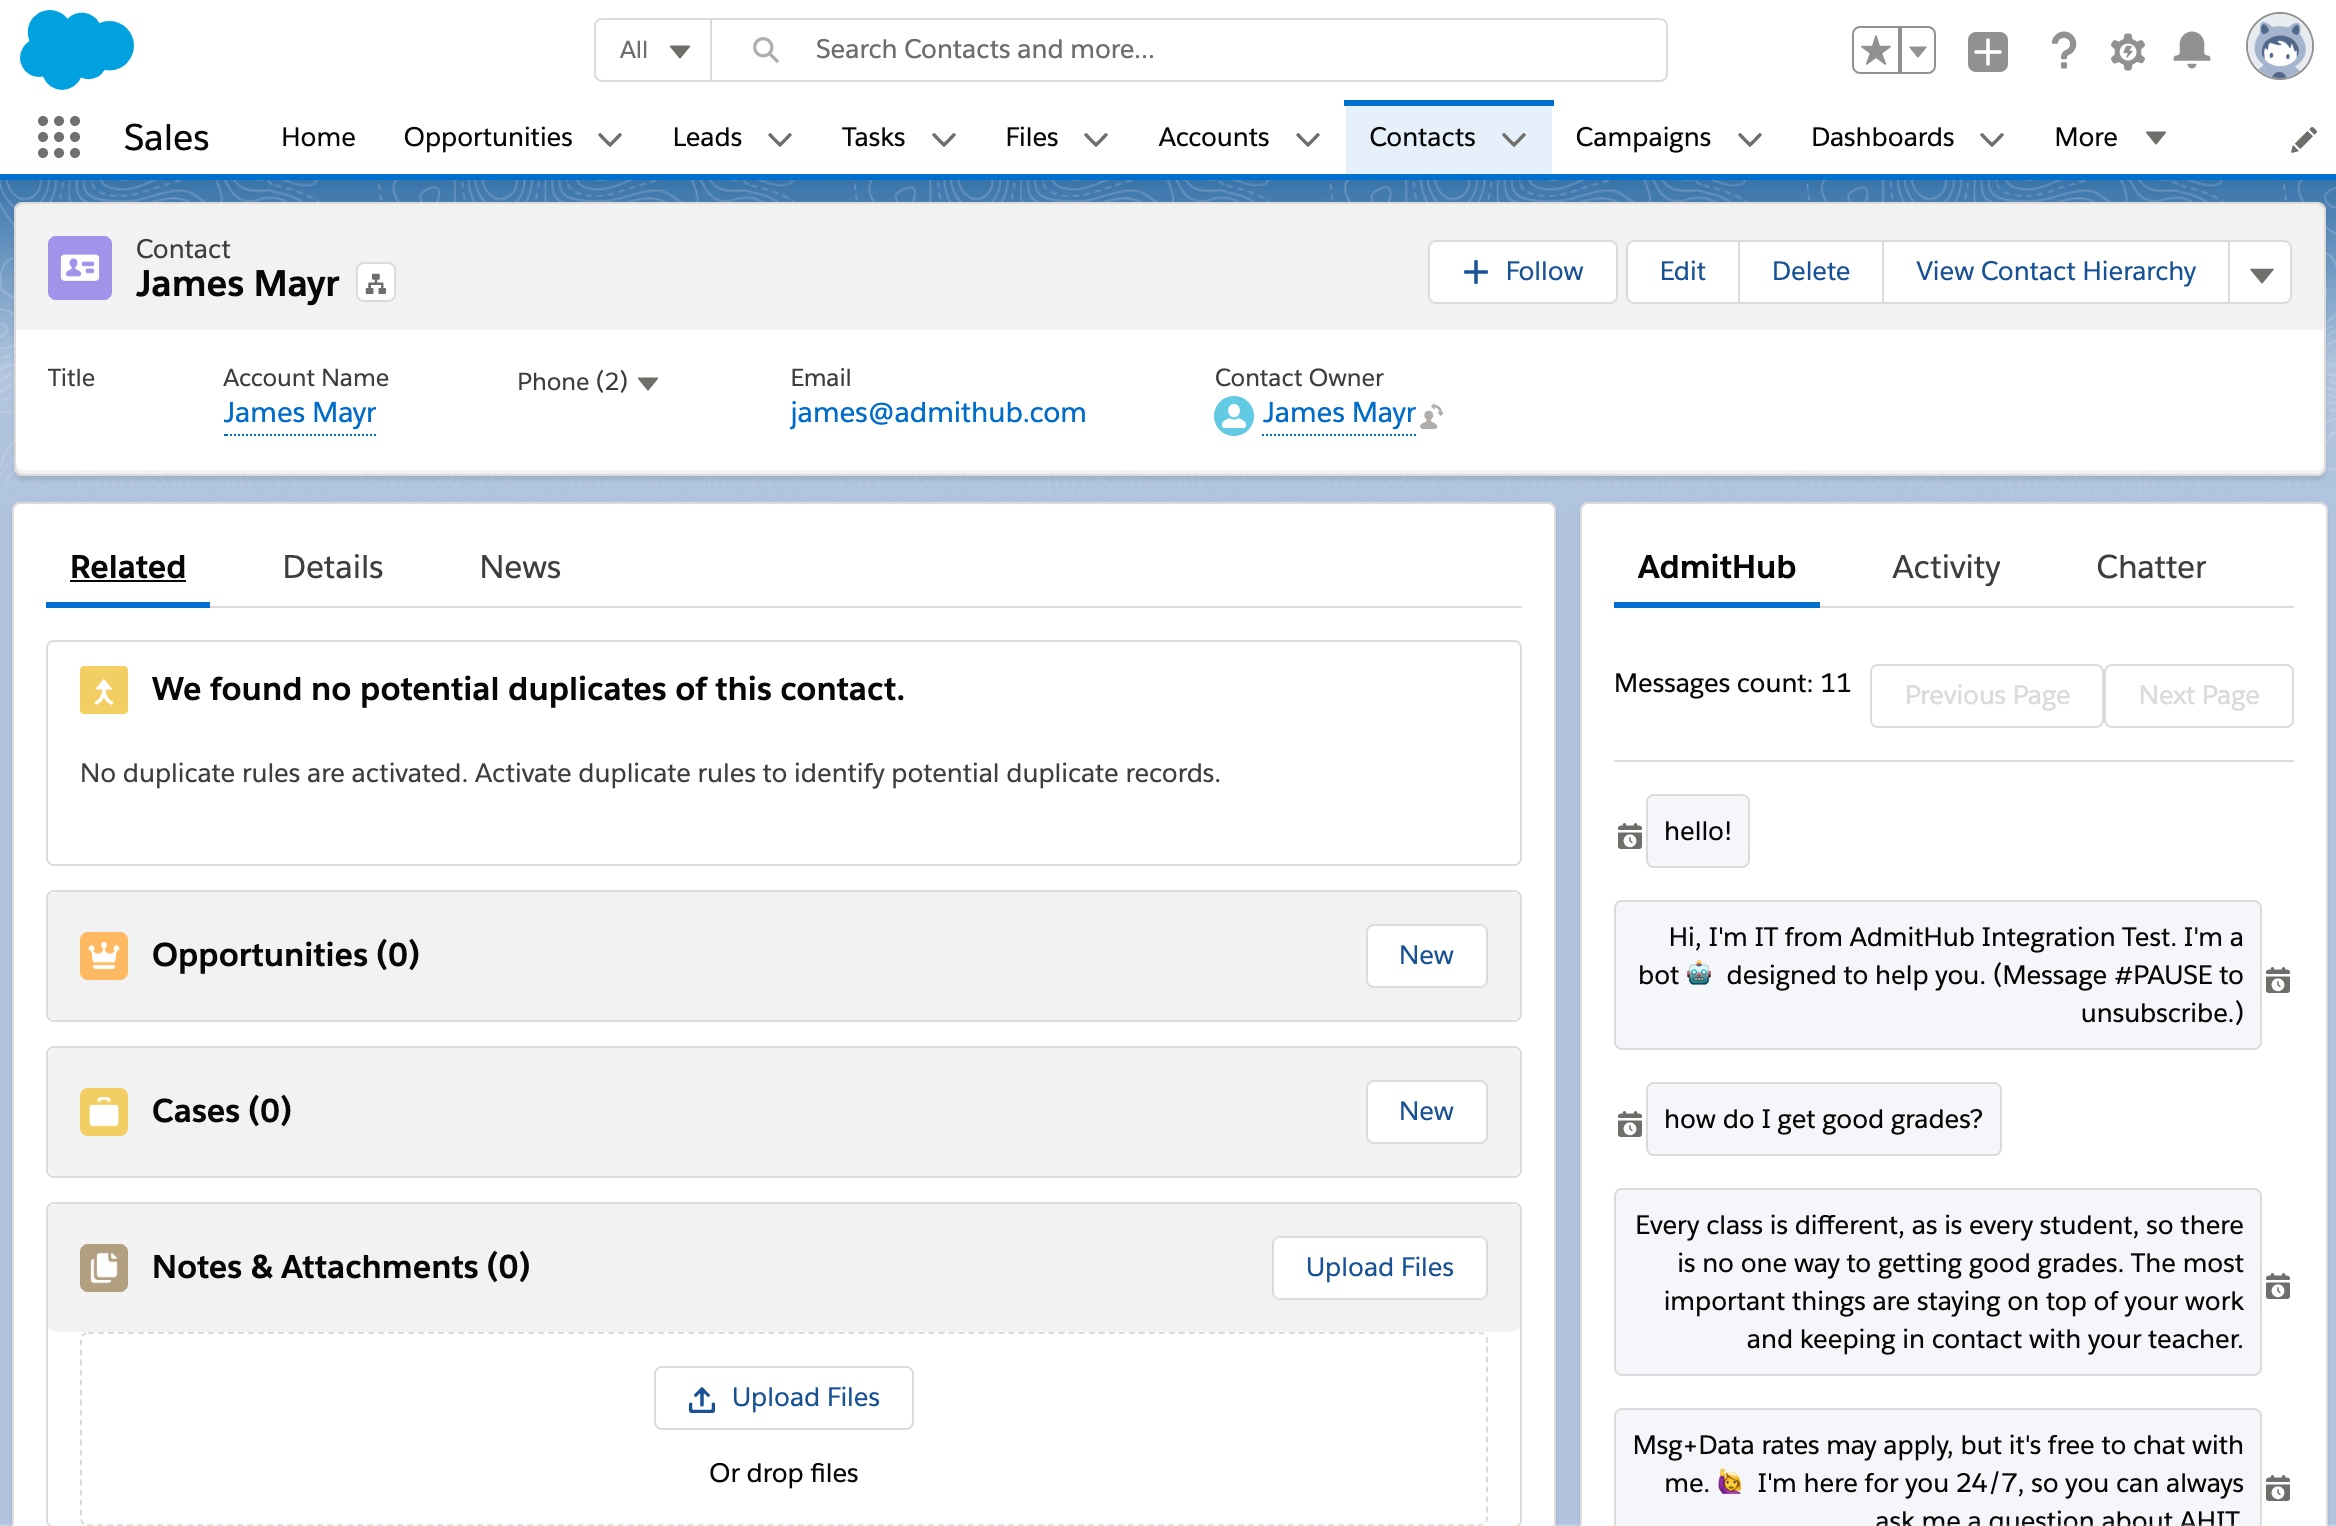Switch to the Details tab
2336x1526 pixels.
[x=333, y=567]
